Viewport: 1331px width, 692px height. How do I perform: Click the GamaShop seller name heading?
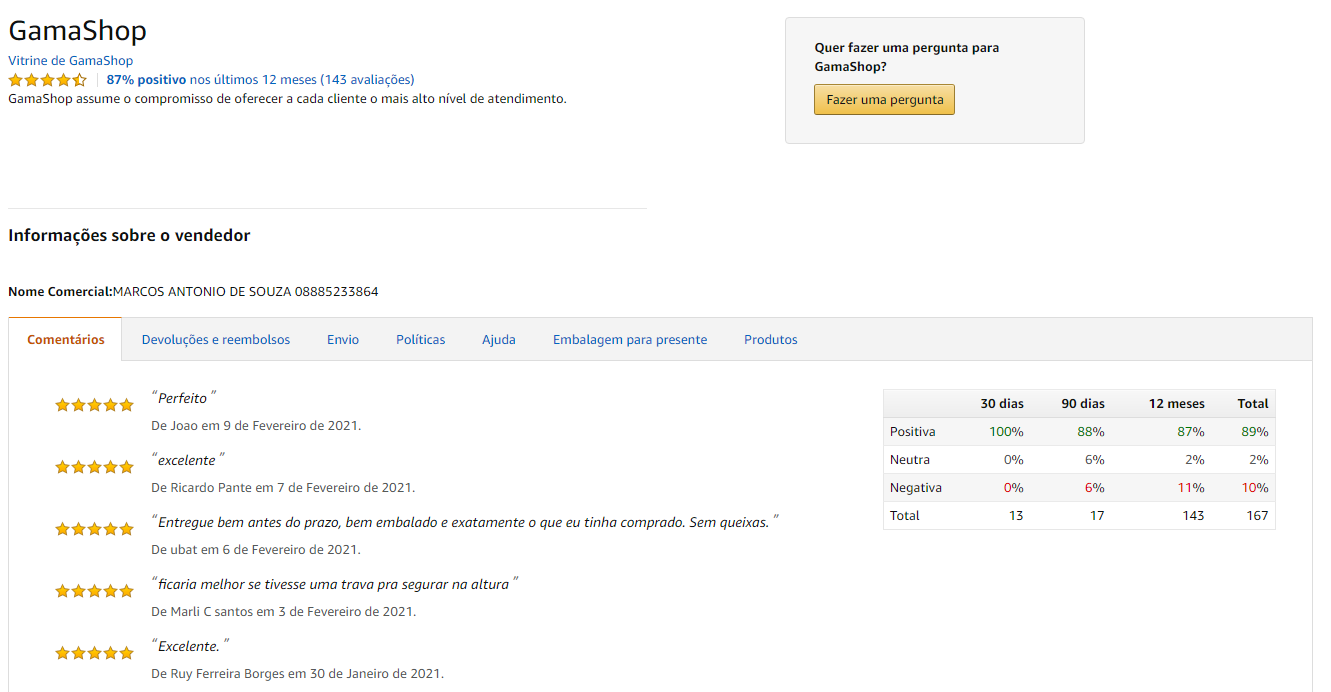click(78, 31)
